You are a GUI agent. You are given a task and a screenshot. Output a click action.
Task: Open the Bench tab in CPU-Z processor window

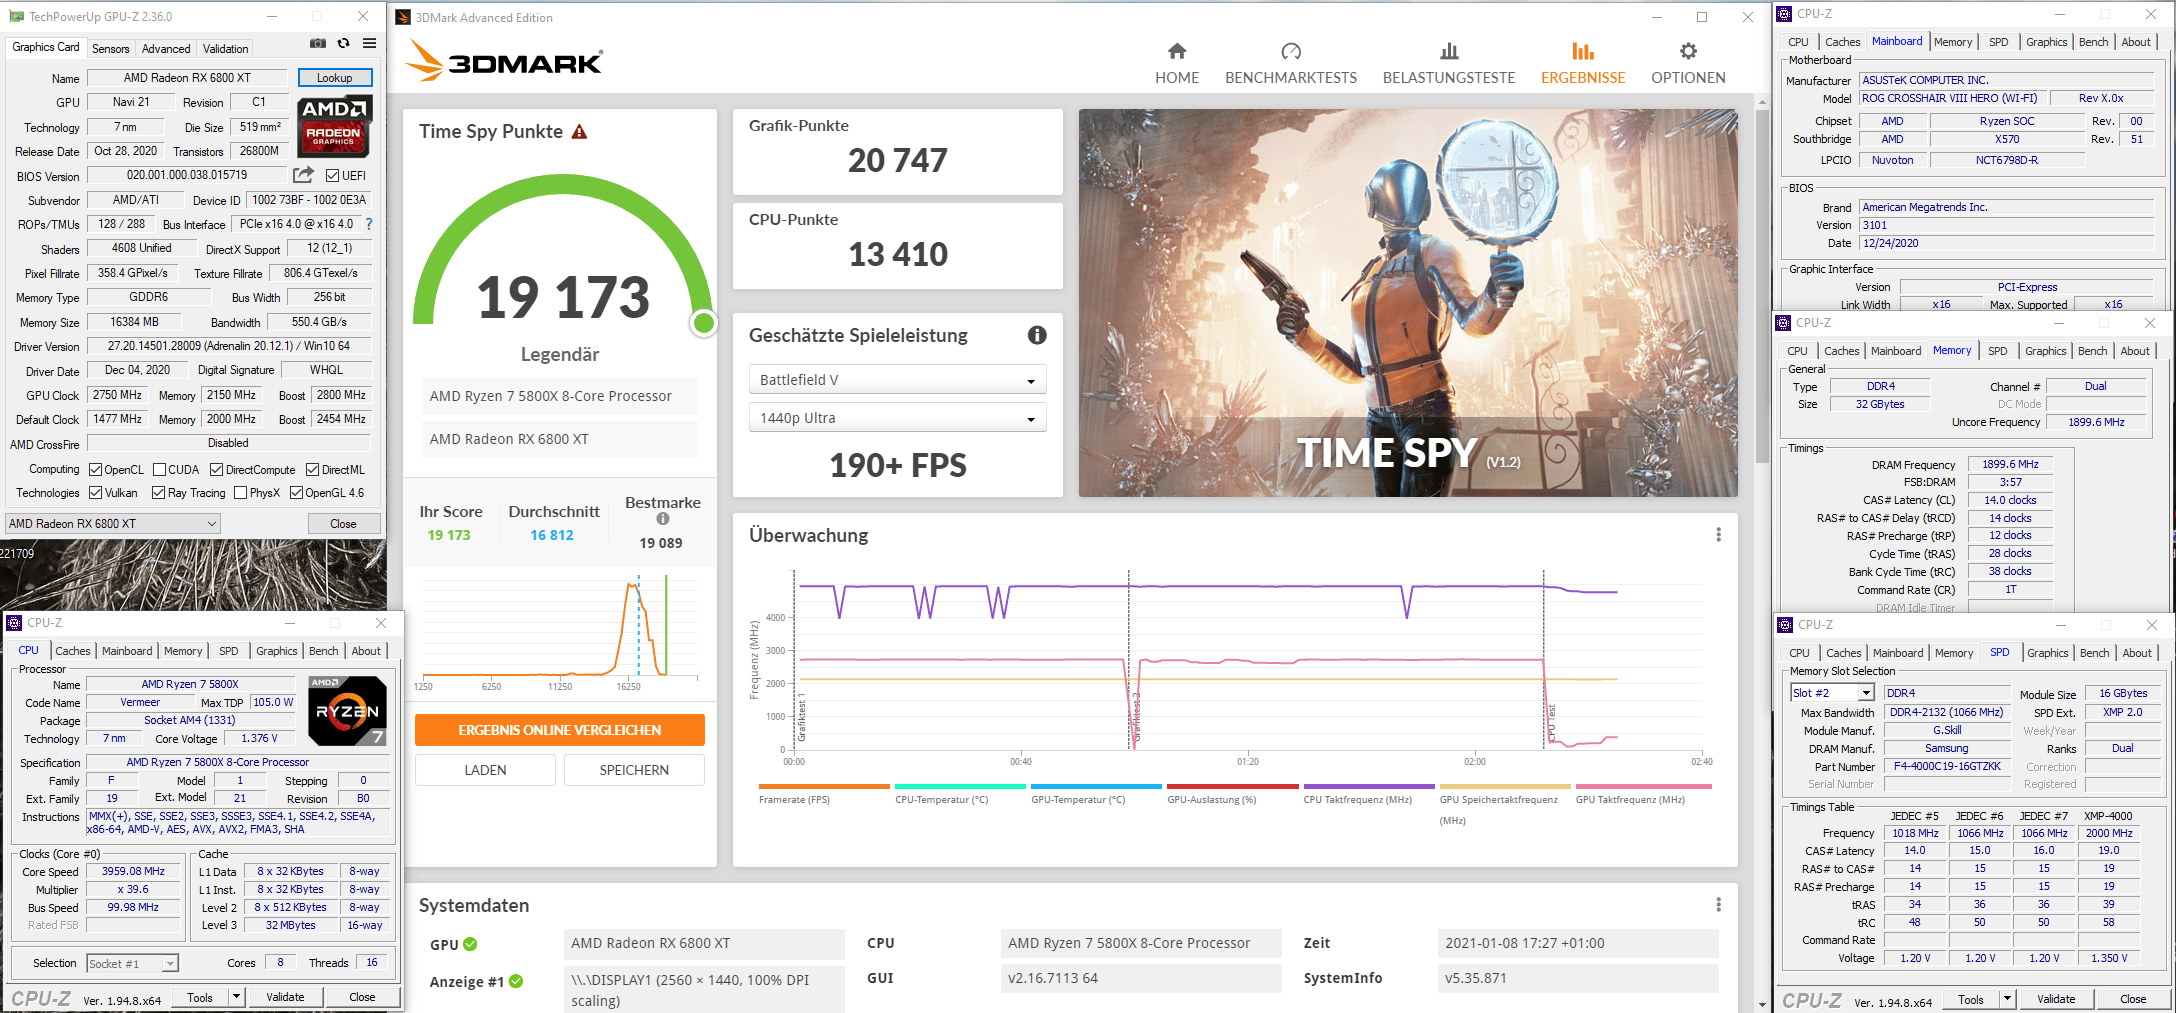[x=324, y=651]
